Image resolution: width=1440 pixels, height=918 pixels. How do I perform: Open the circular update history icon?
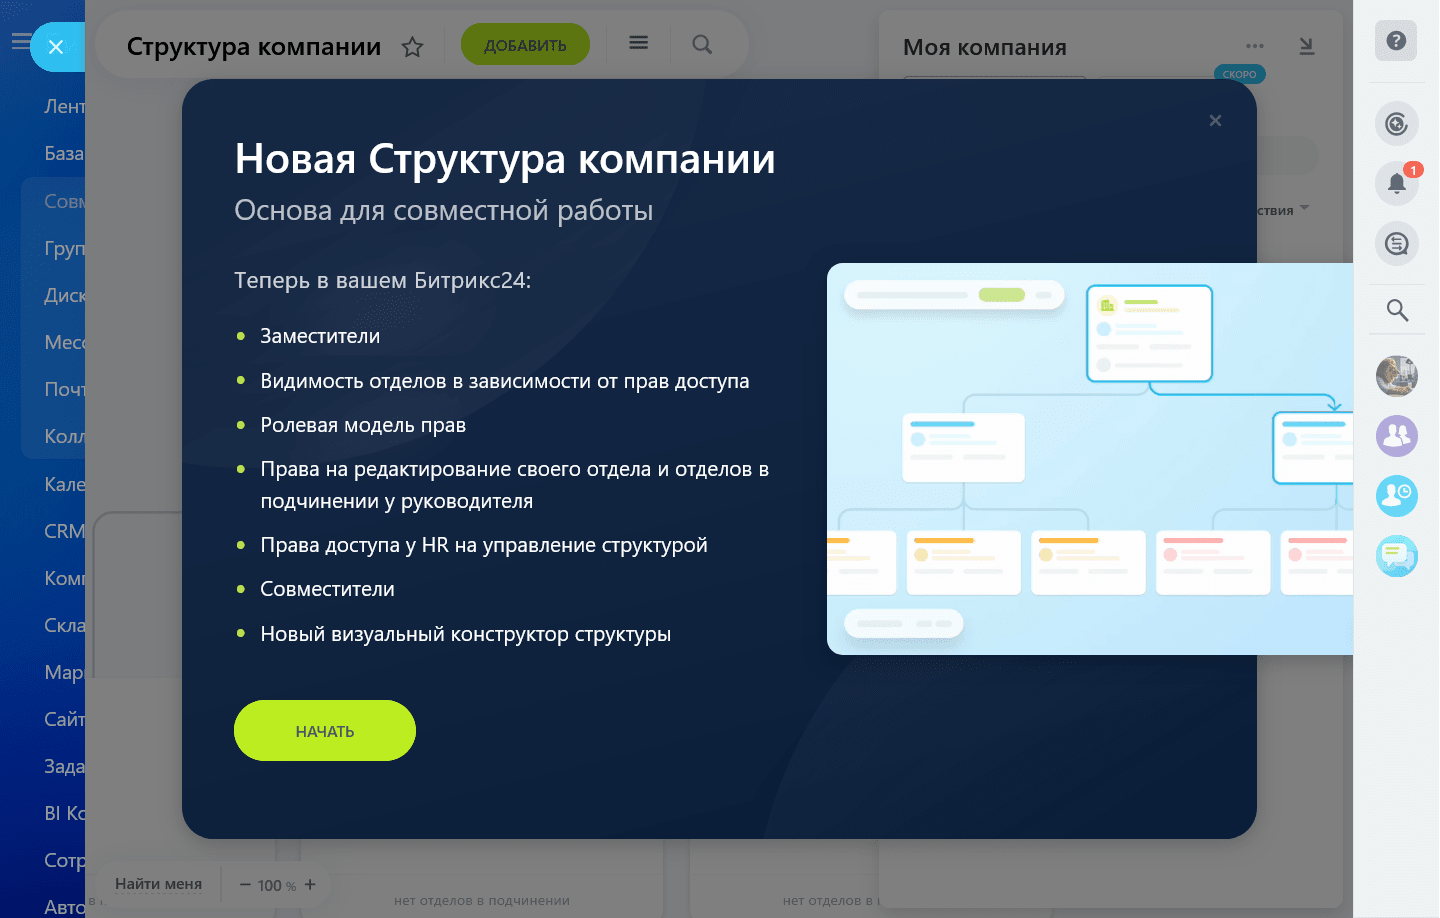(x=1396, y=123)
